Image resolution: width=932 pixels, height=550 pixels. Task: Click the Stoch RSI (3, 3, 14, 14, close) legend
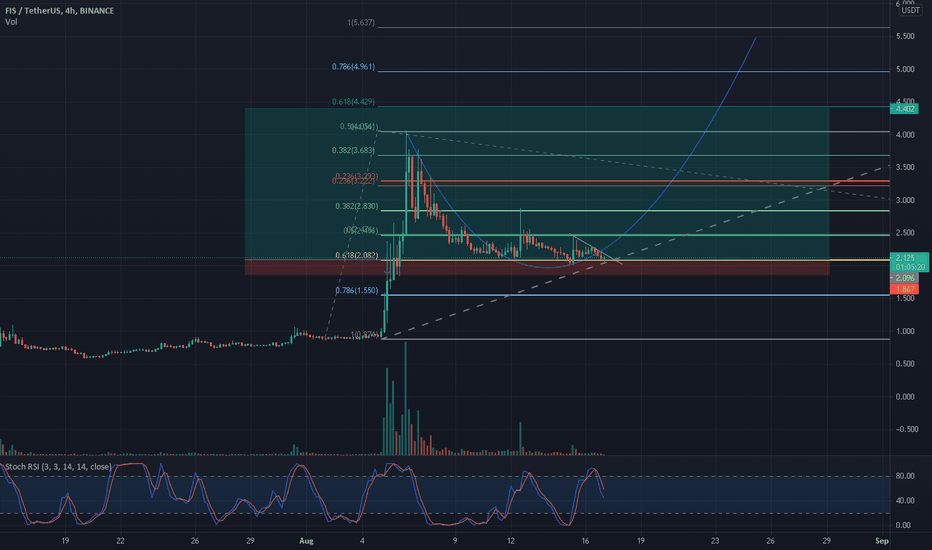coord(58,467)
